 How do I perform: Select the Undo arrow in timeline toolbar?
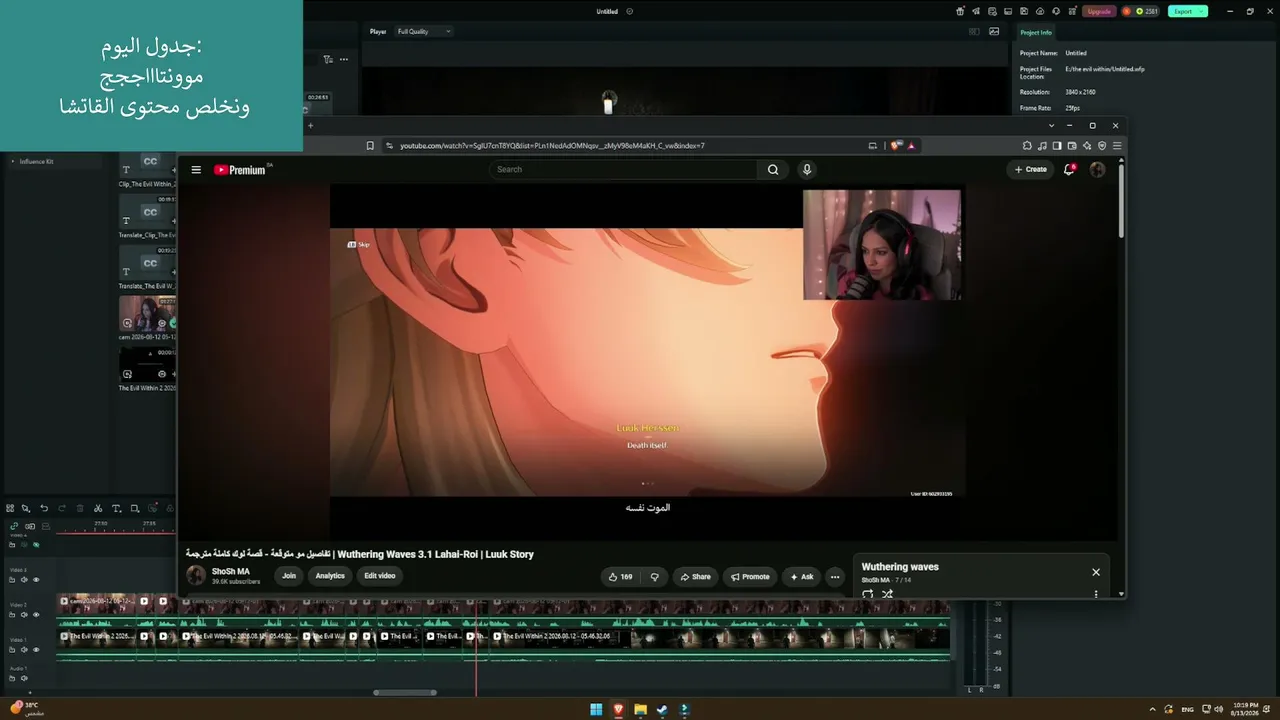44,508
